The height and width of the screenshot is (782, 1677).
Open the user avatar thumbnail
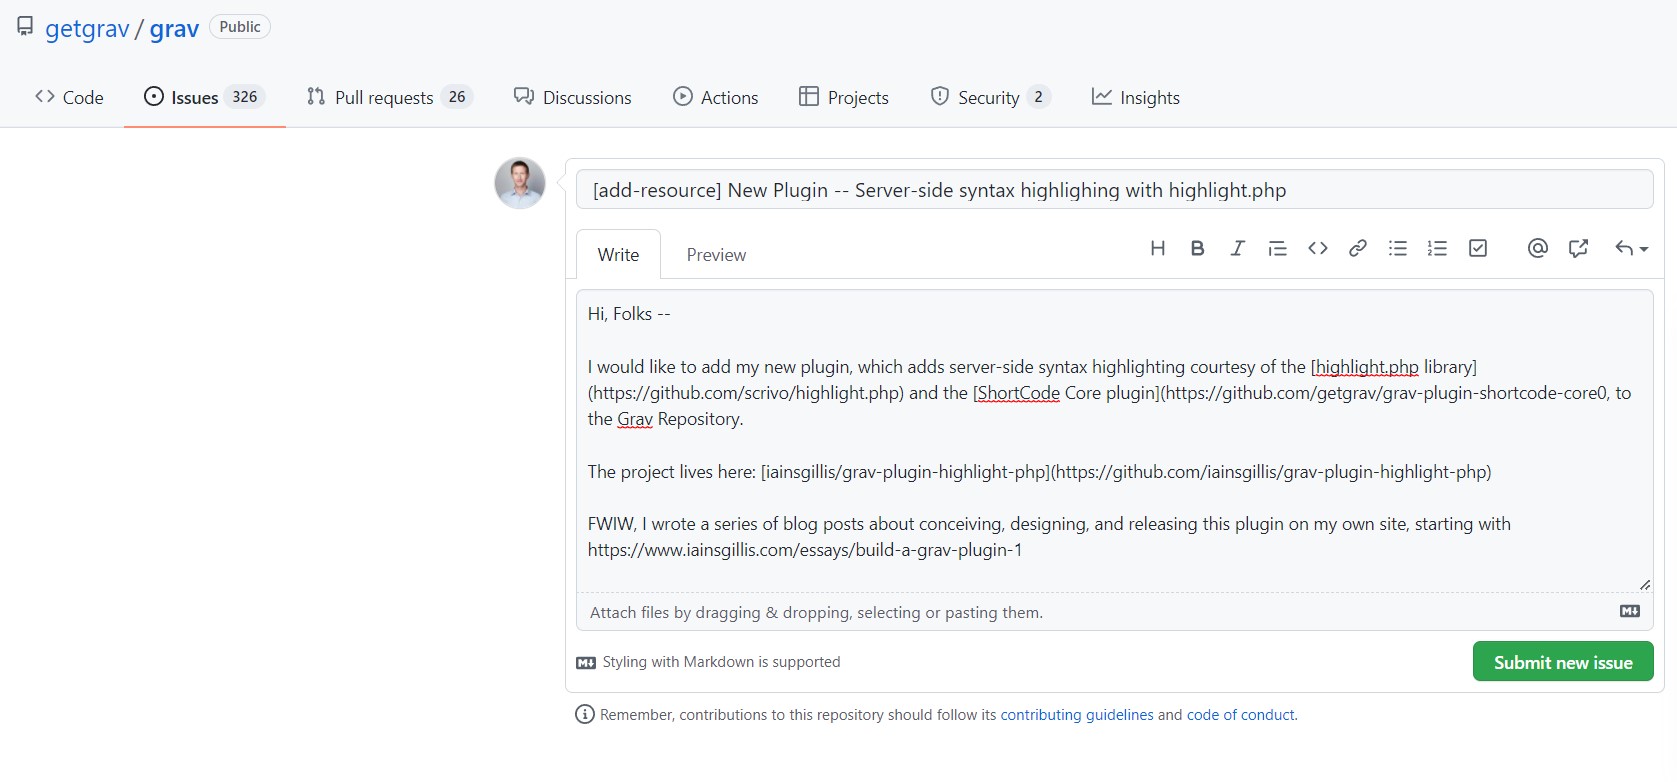click(520, 183)
